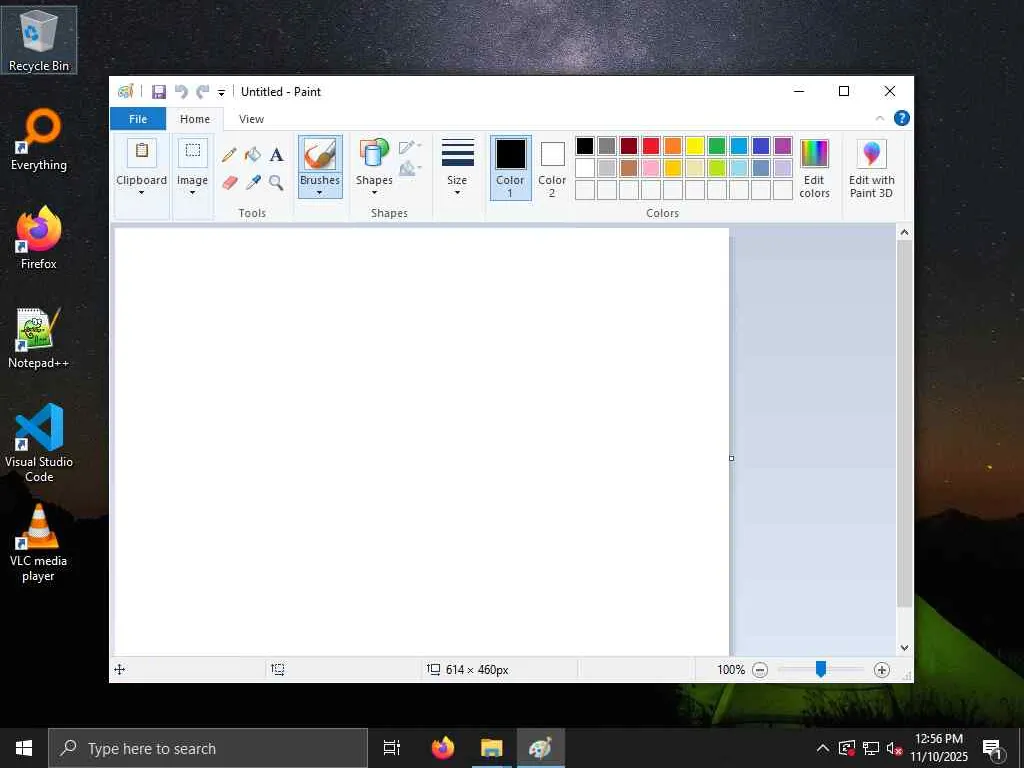The height and width of the screenshot is (768, 1024).
Task: Click the Zoom out minus button
Action: click(x=760, y=669)
